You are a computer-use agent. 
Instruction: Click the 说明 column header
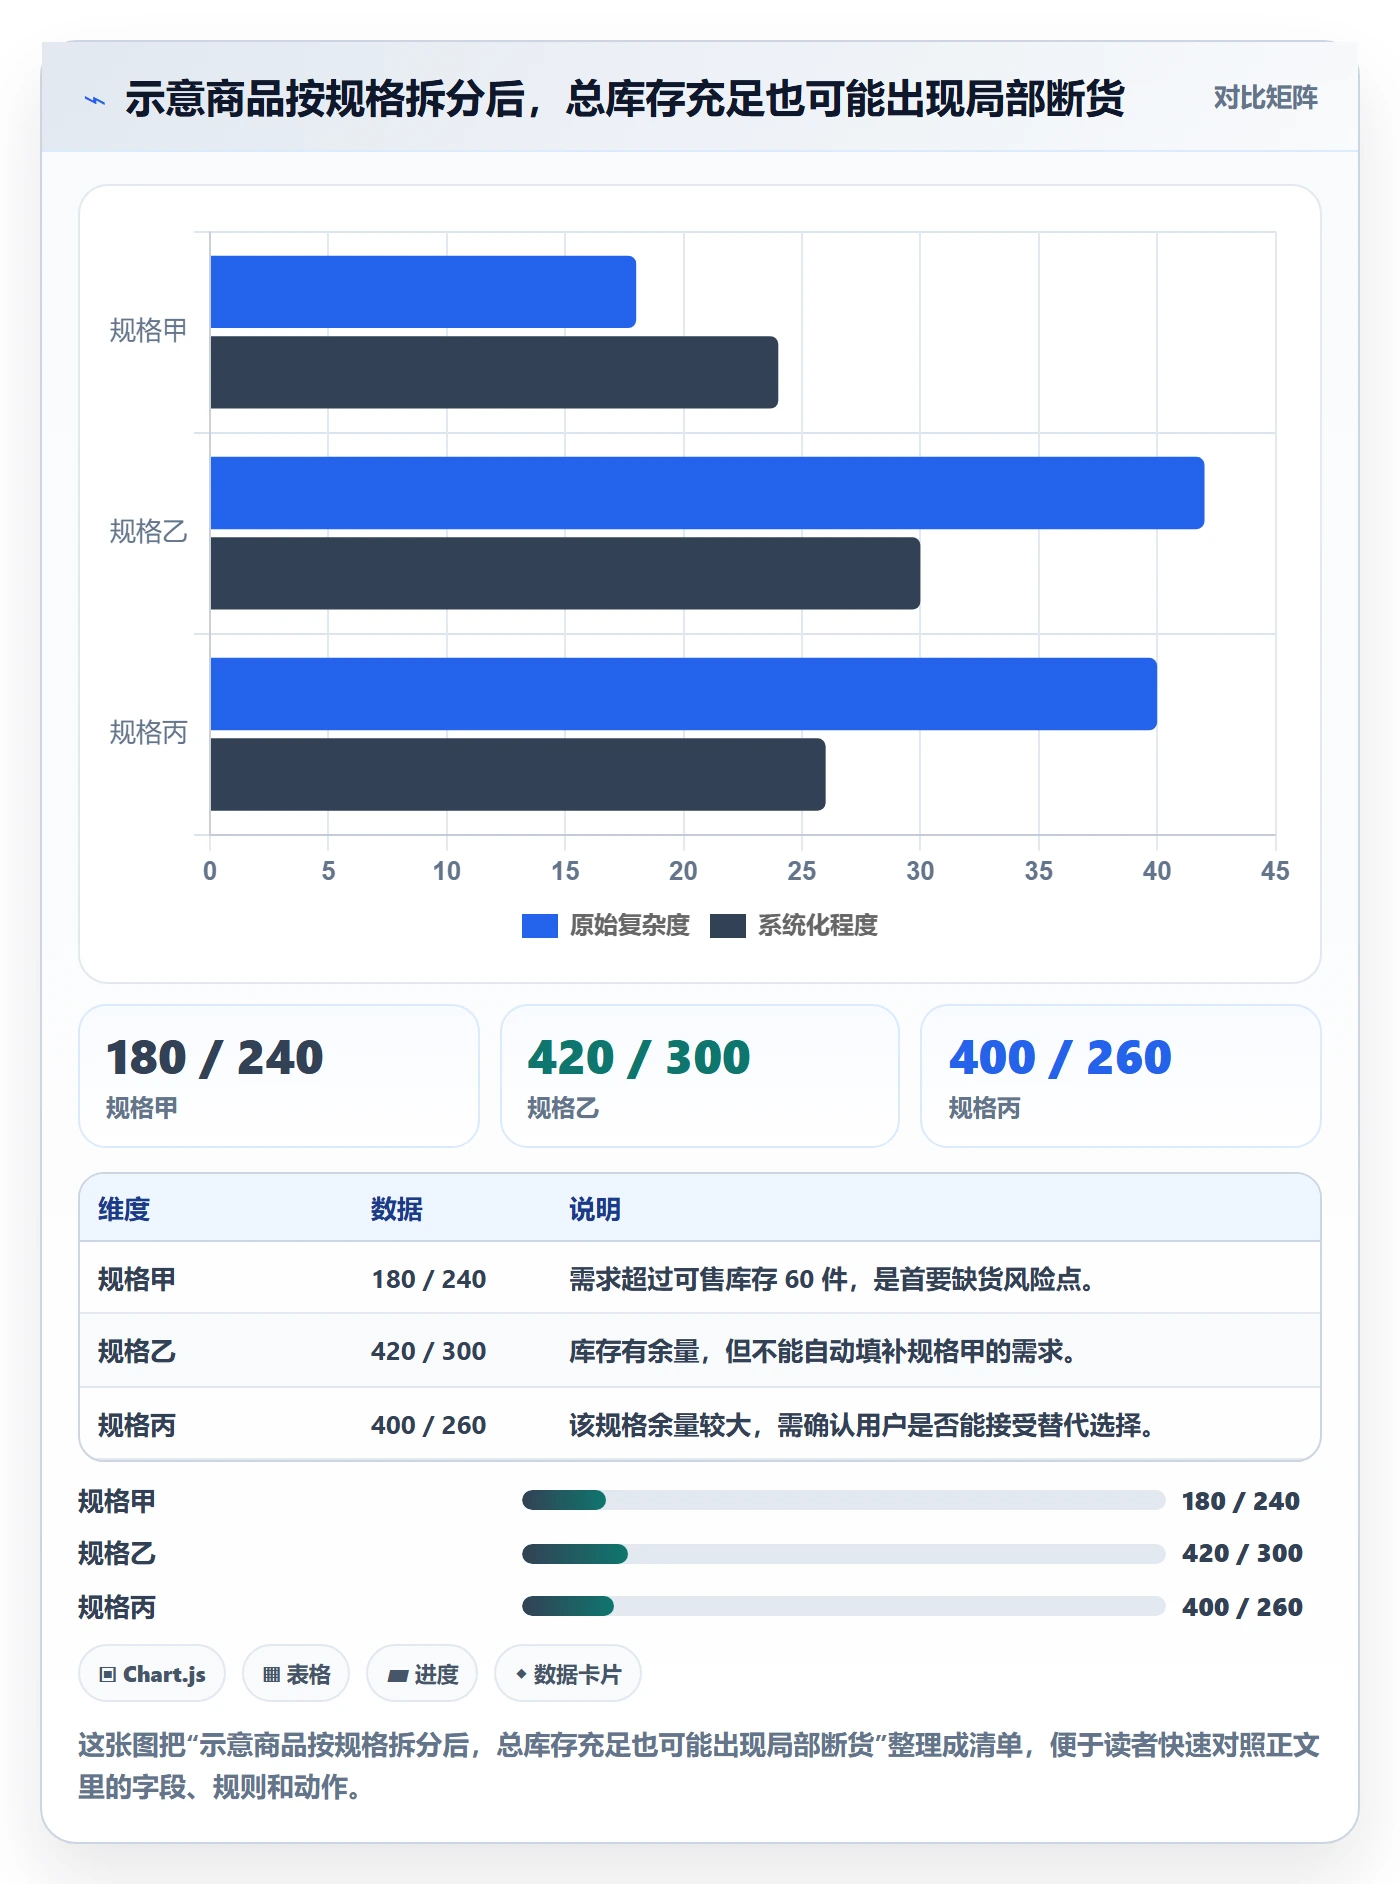coord(595,1209)
